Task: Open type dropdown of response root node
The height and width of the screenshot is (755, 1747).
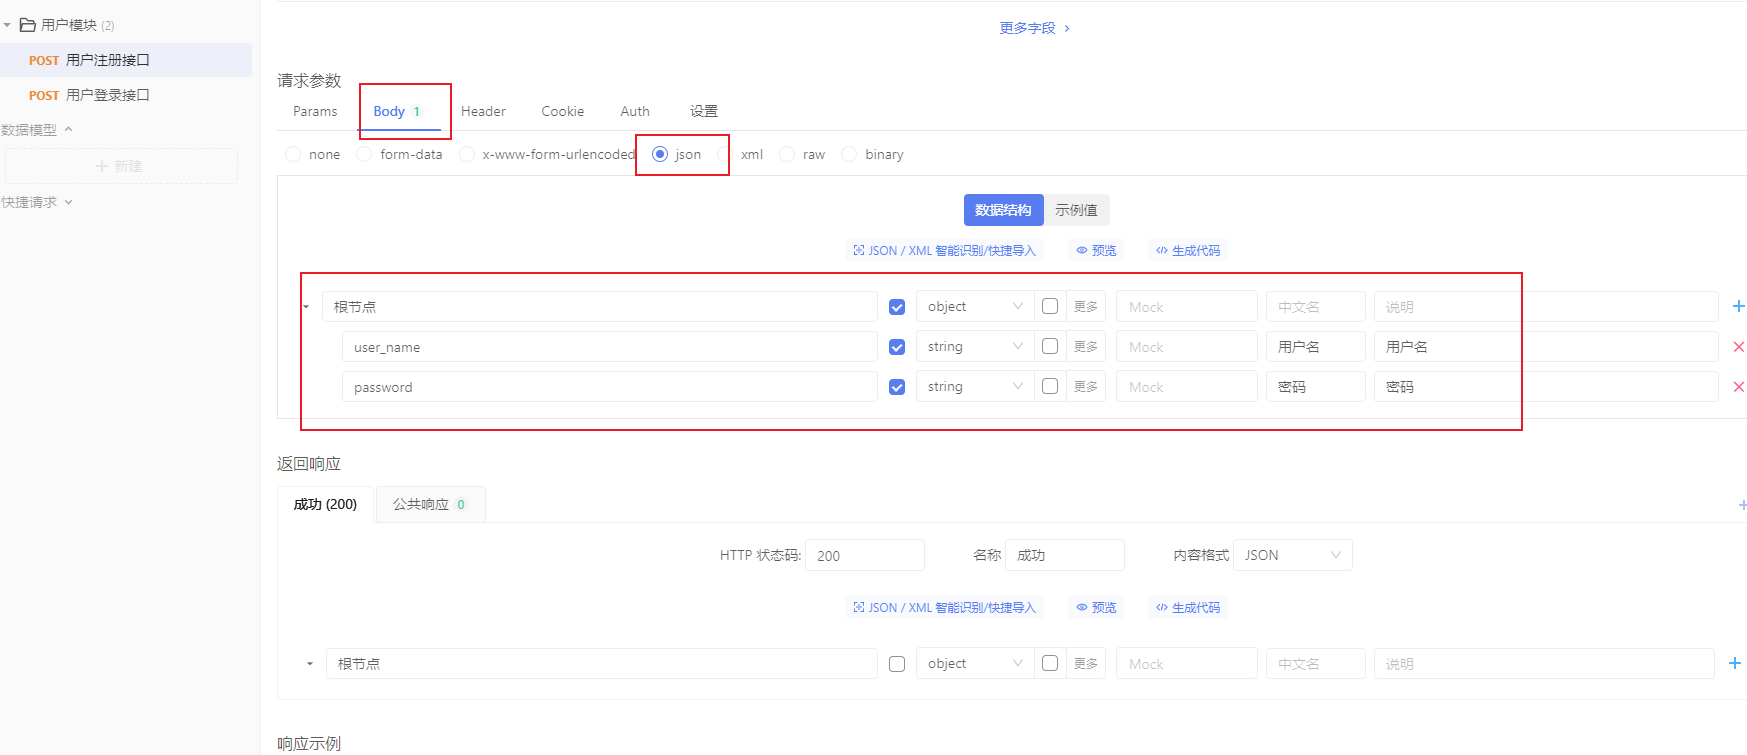Action: click(974, 663)
